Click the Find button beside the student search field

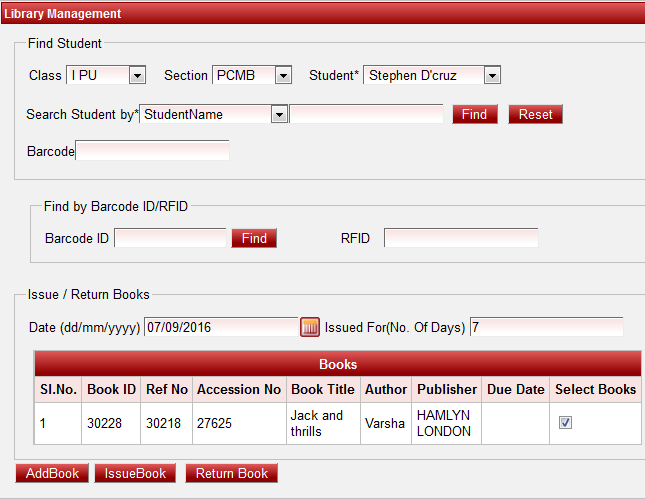(x=474, y=114)
